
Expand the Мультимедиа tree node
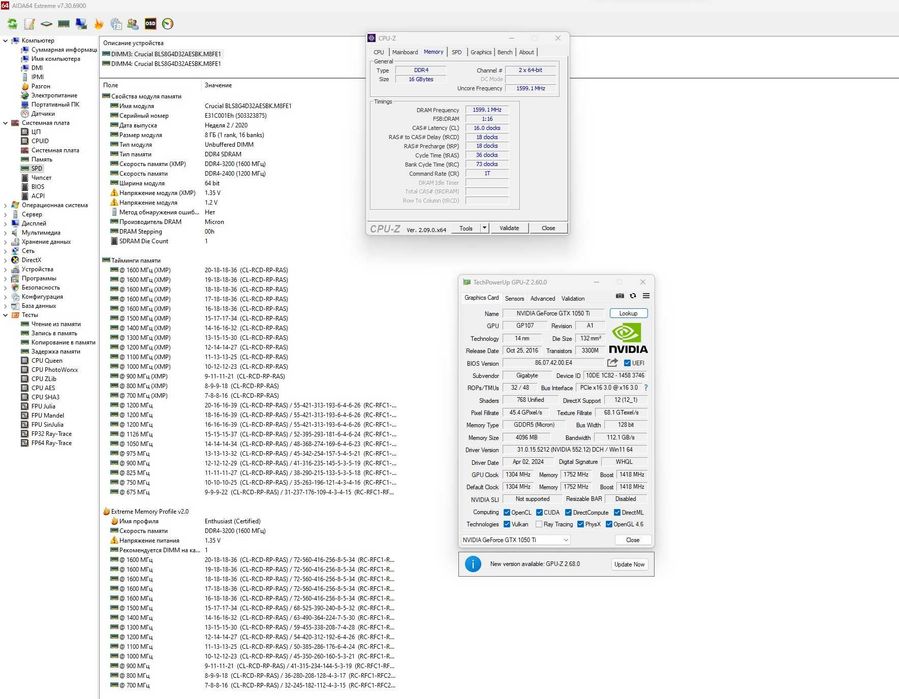click(5, 233)
